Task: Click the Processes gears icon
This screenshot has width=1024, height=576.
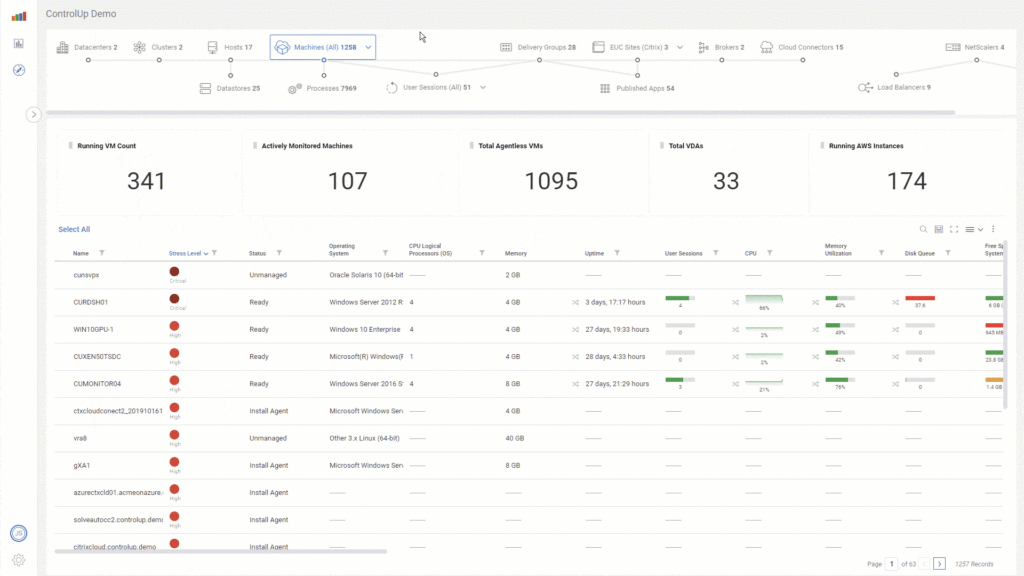Action: [295, 88]
